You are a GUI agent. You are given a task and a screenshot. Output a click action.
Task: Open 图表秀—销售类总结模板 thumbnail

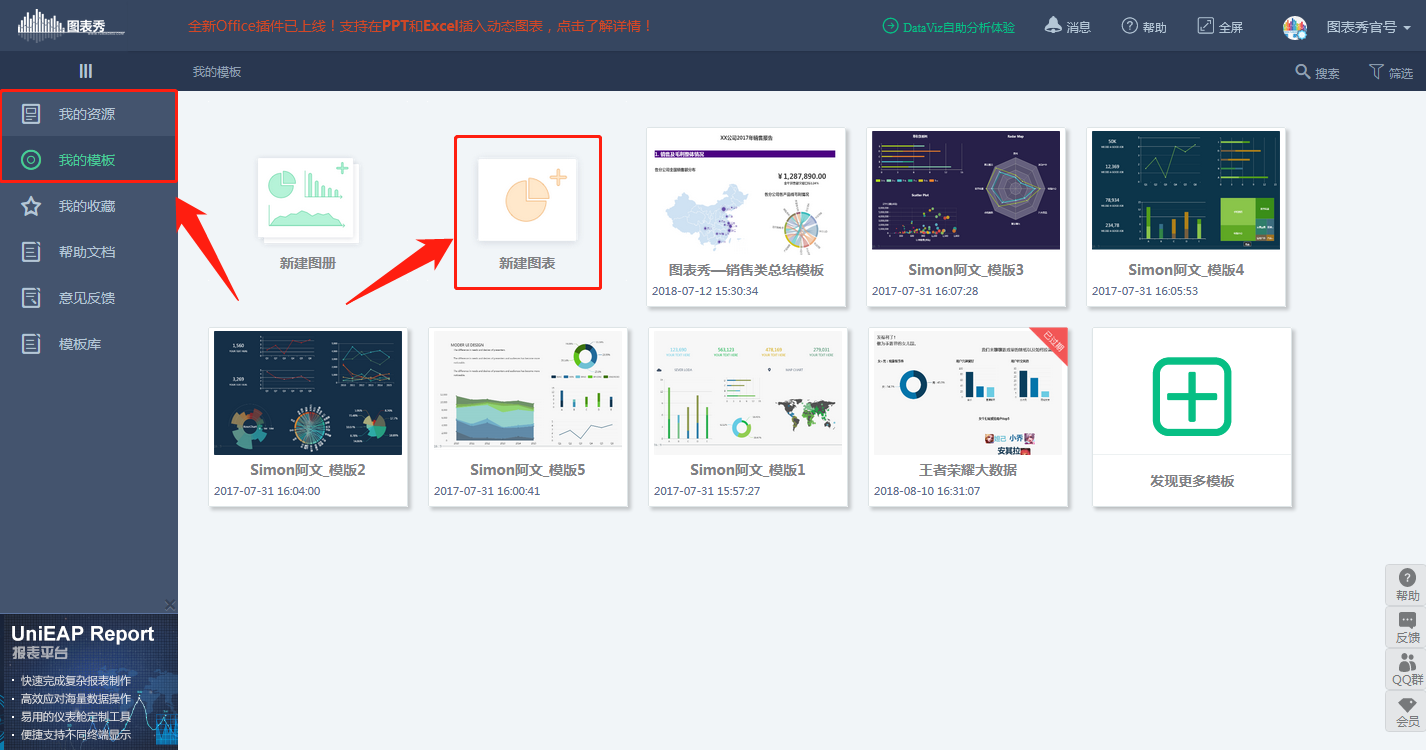[x=746, y=194]
